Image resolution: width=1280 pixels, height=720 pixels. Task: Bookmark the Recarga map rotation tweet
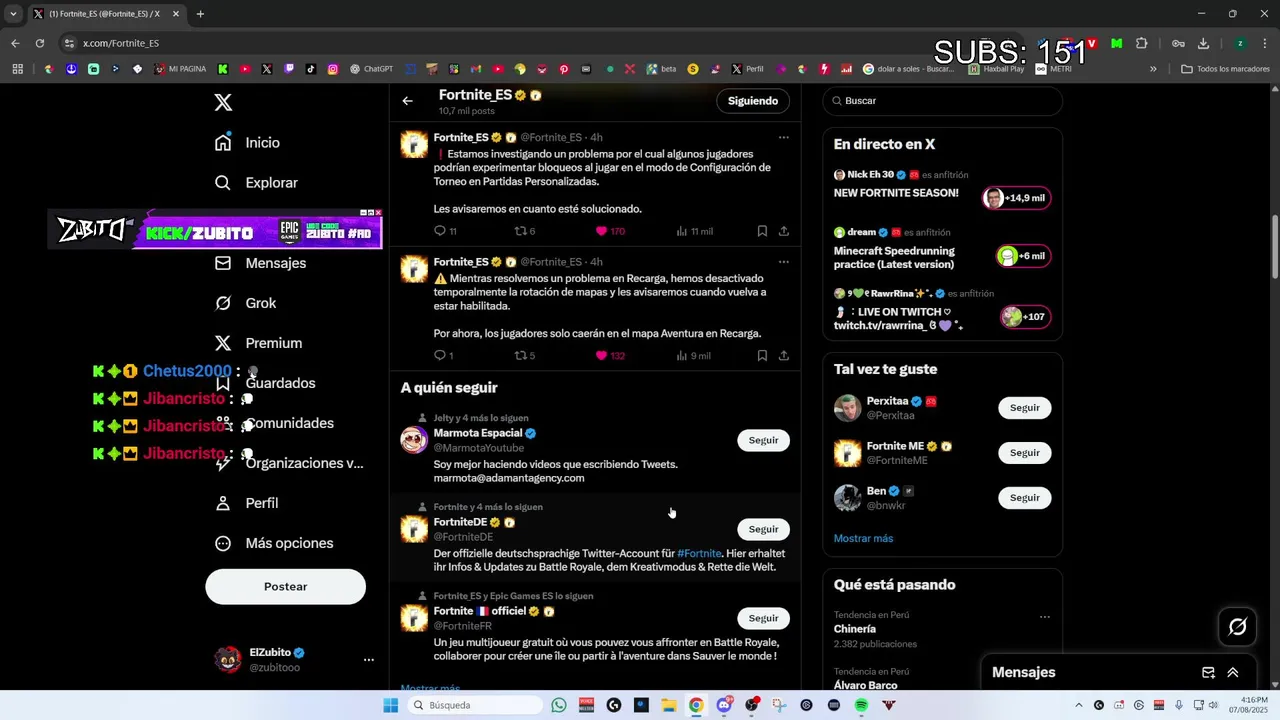click(x=762, y=355)
